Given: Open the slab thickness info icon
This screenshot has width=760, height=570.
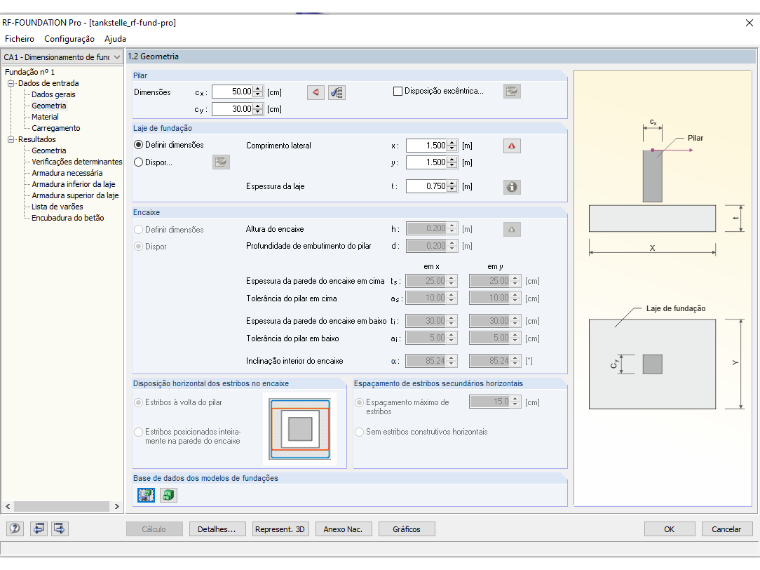Looking at the screenshot, I should click(x=512, y=187).
